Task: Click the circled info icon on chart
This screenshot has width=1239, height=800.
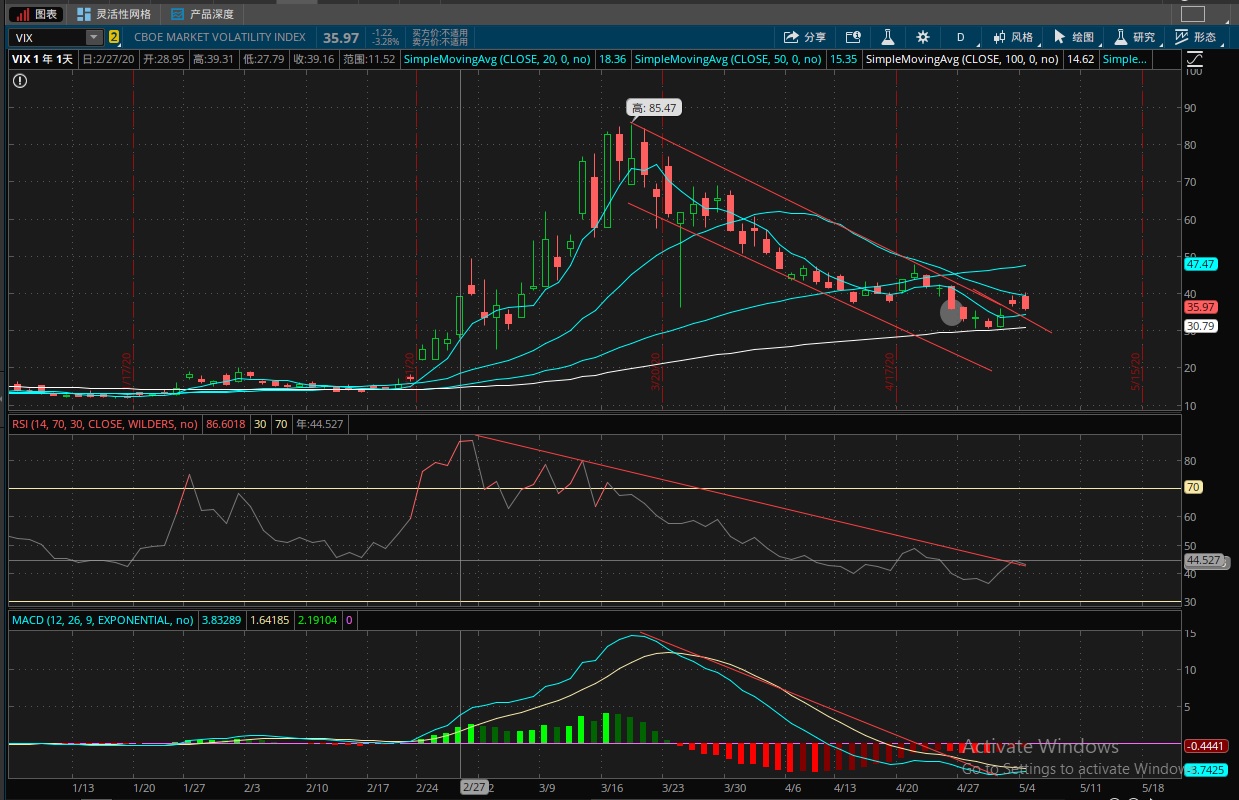Action: click(x=20, y=80)
